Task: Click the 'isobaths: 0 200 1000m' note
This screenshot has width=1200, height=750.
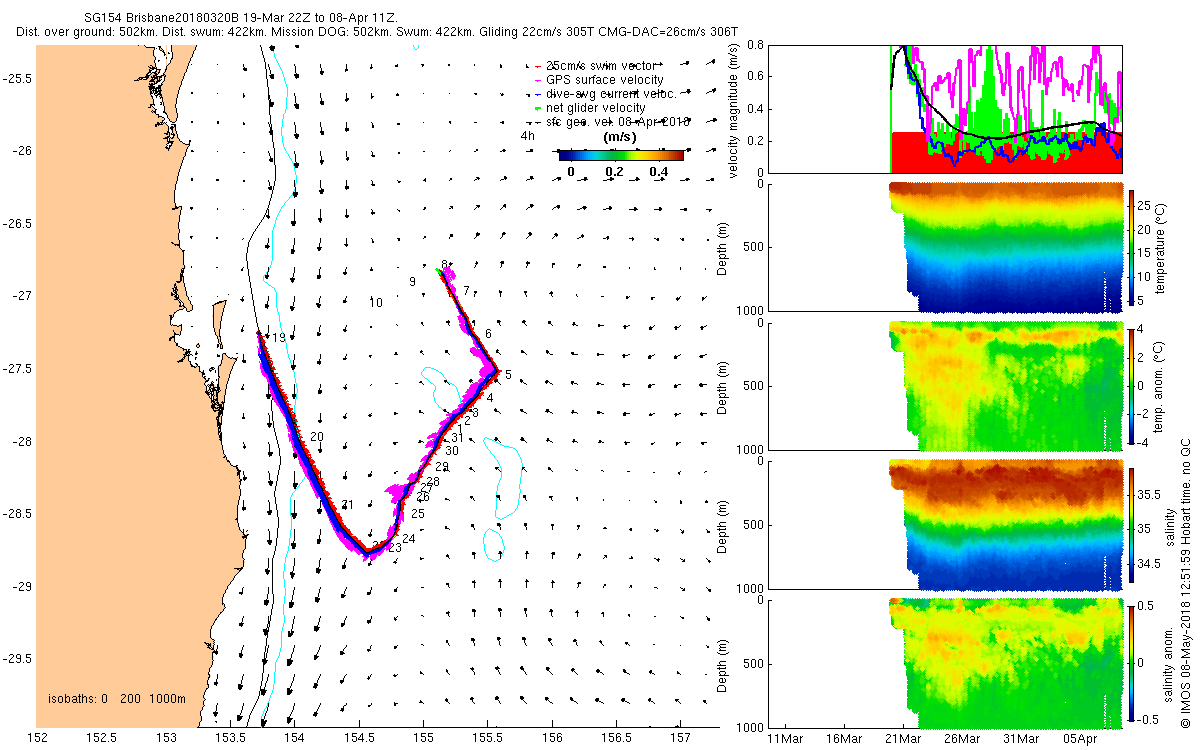Action: (117, 698)
